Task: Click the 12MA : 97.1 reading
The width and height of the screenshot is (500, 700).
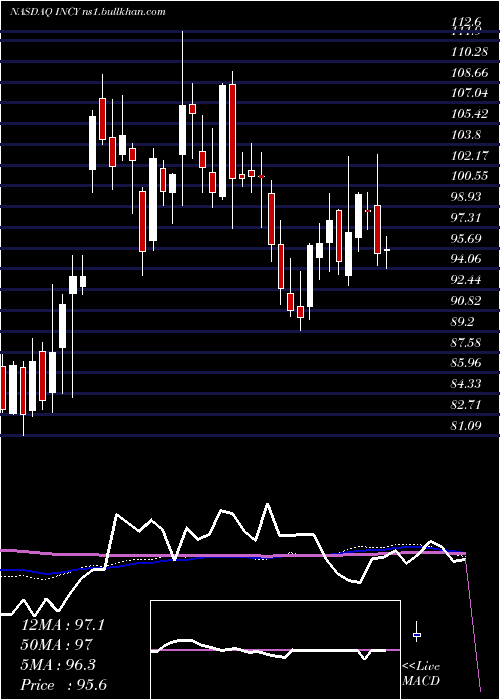Action: (x=63, y=625)
